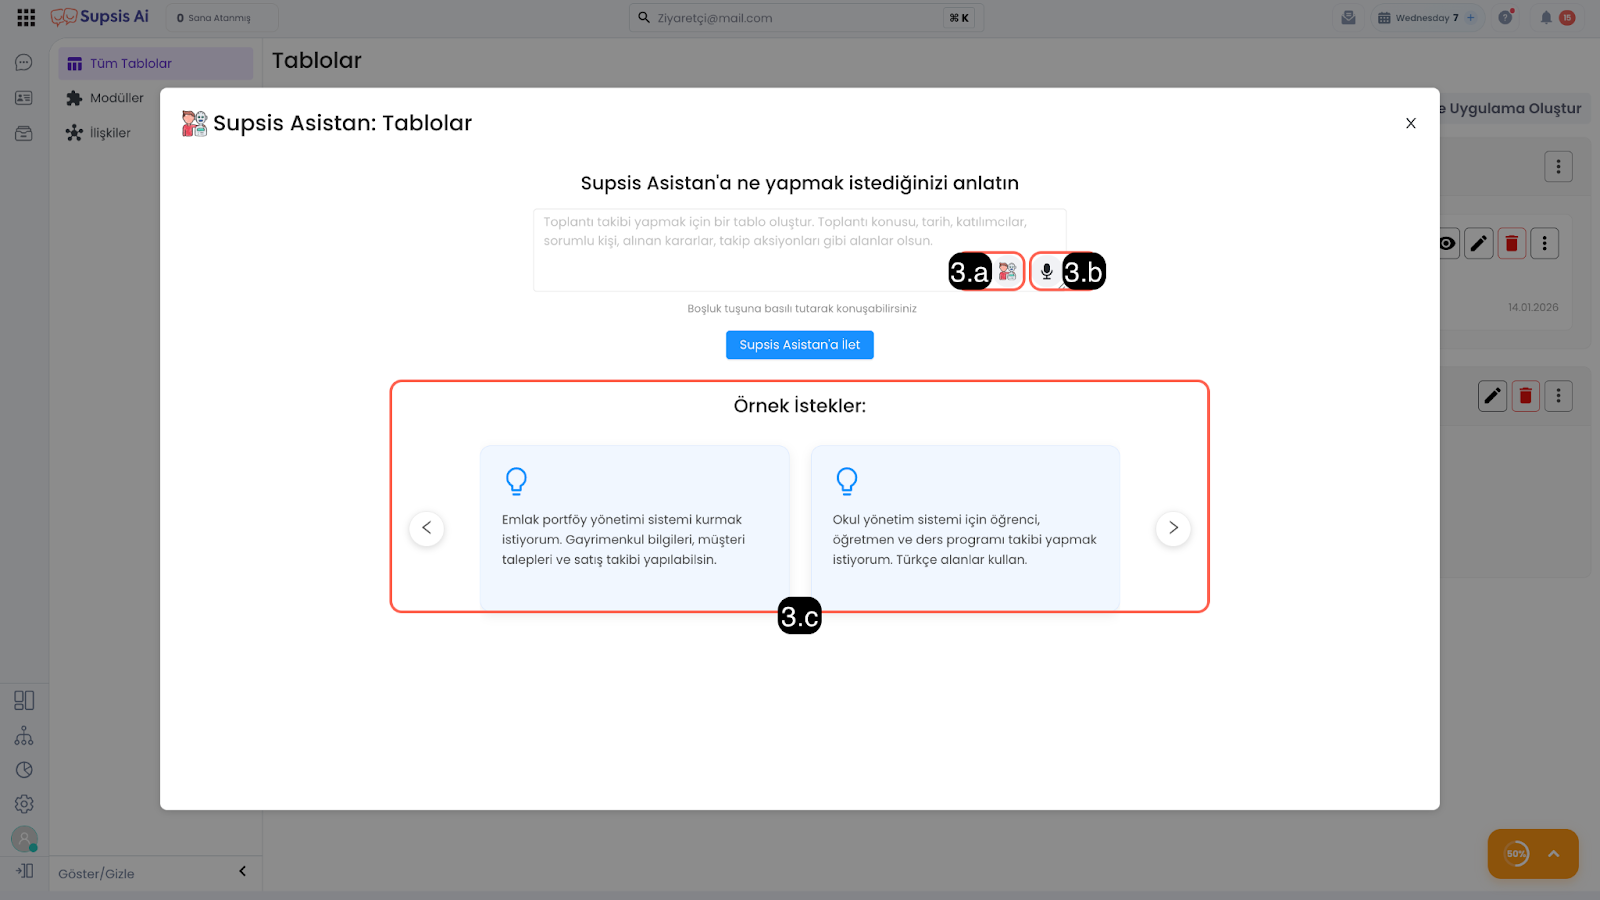Click Supsis Asistan'a İlet button

pyautogui.click(x=799, y=345)
